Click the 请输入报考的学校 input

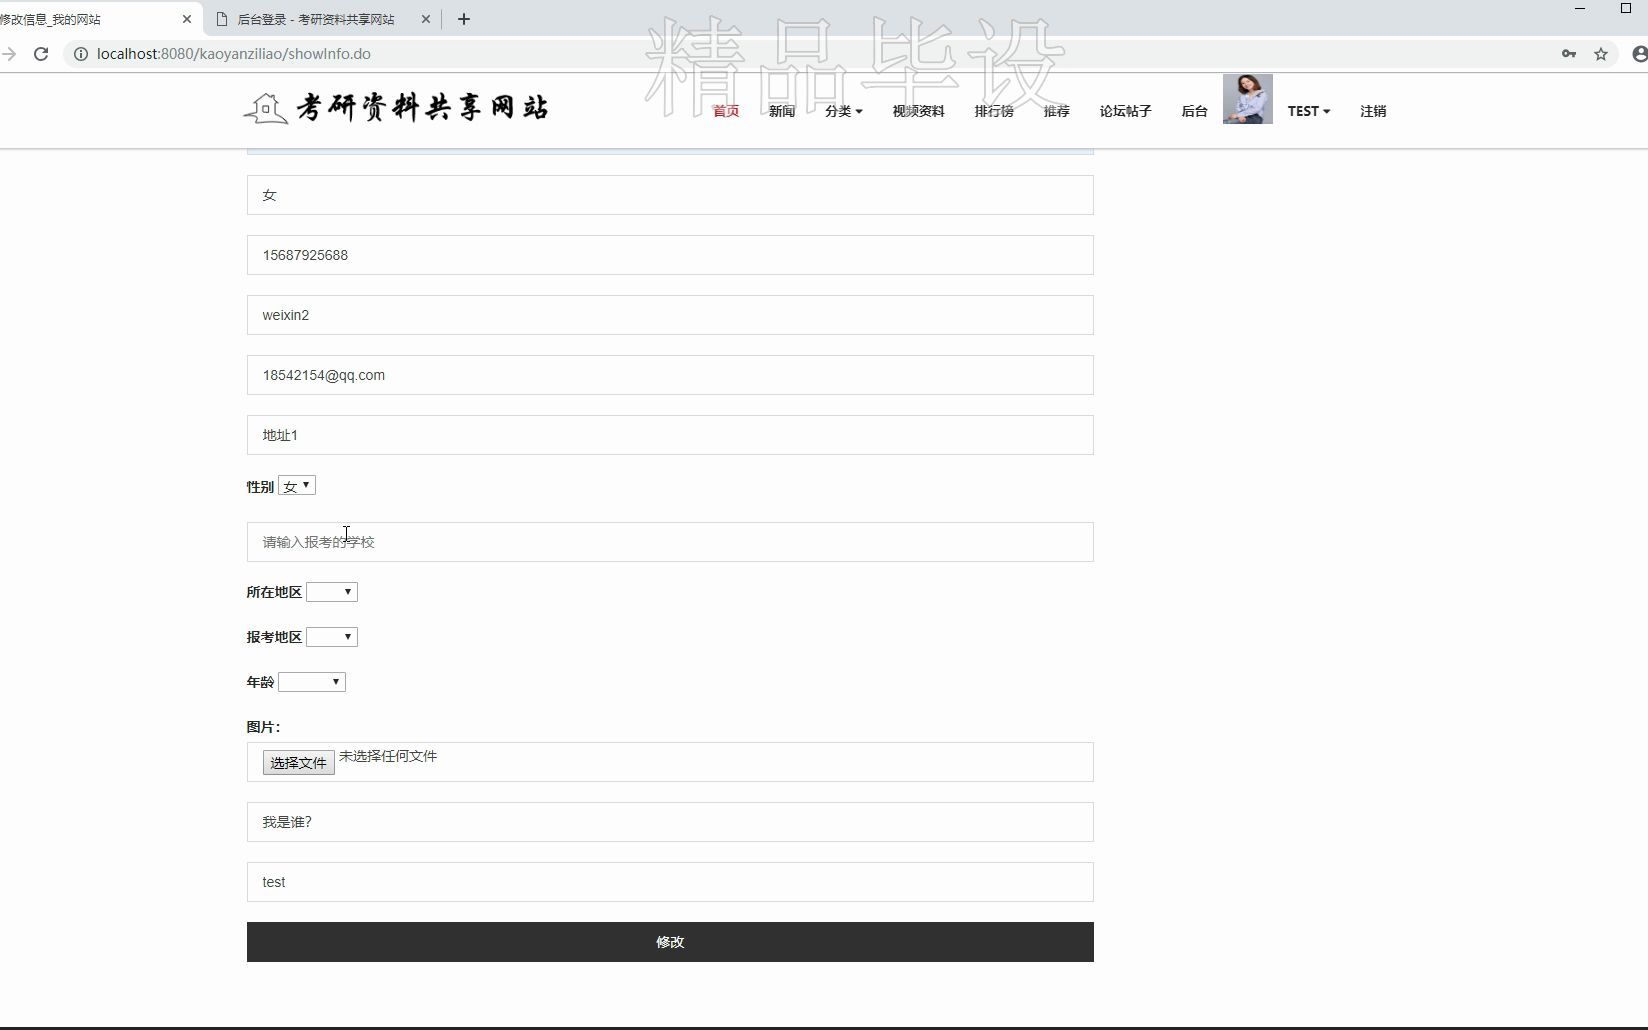click(670, 542)
